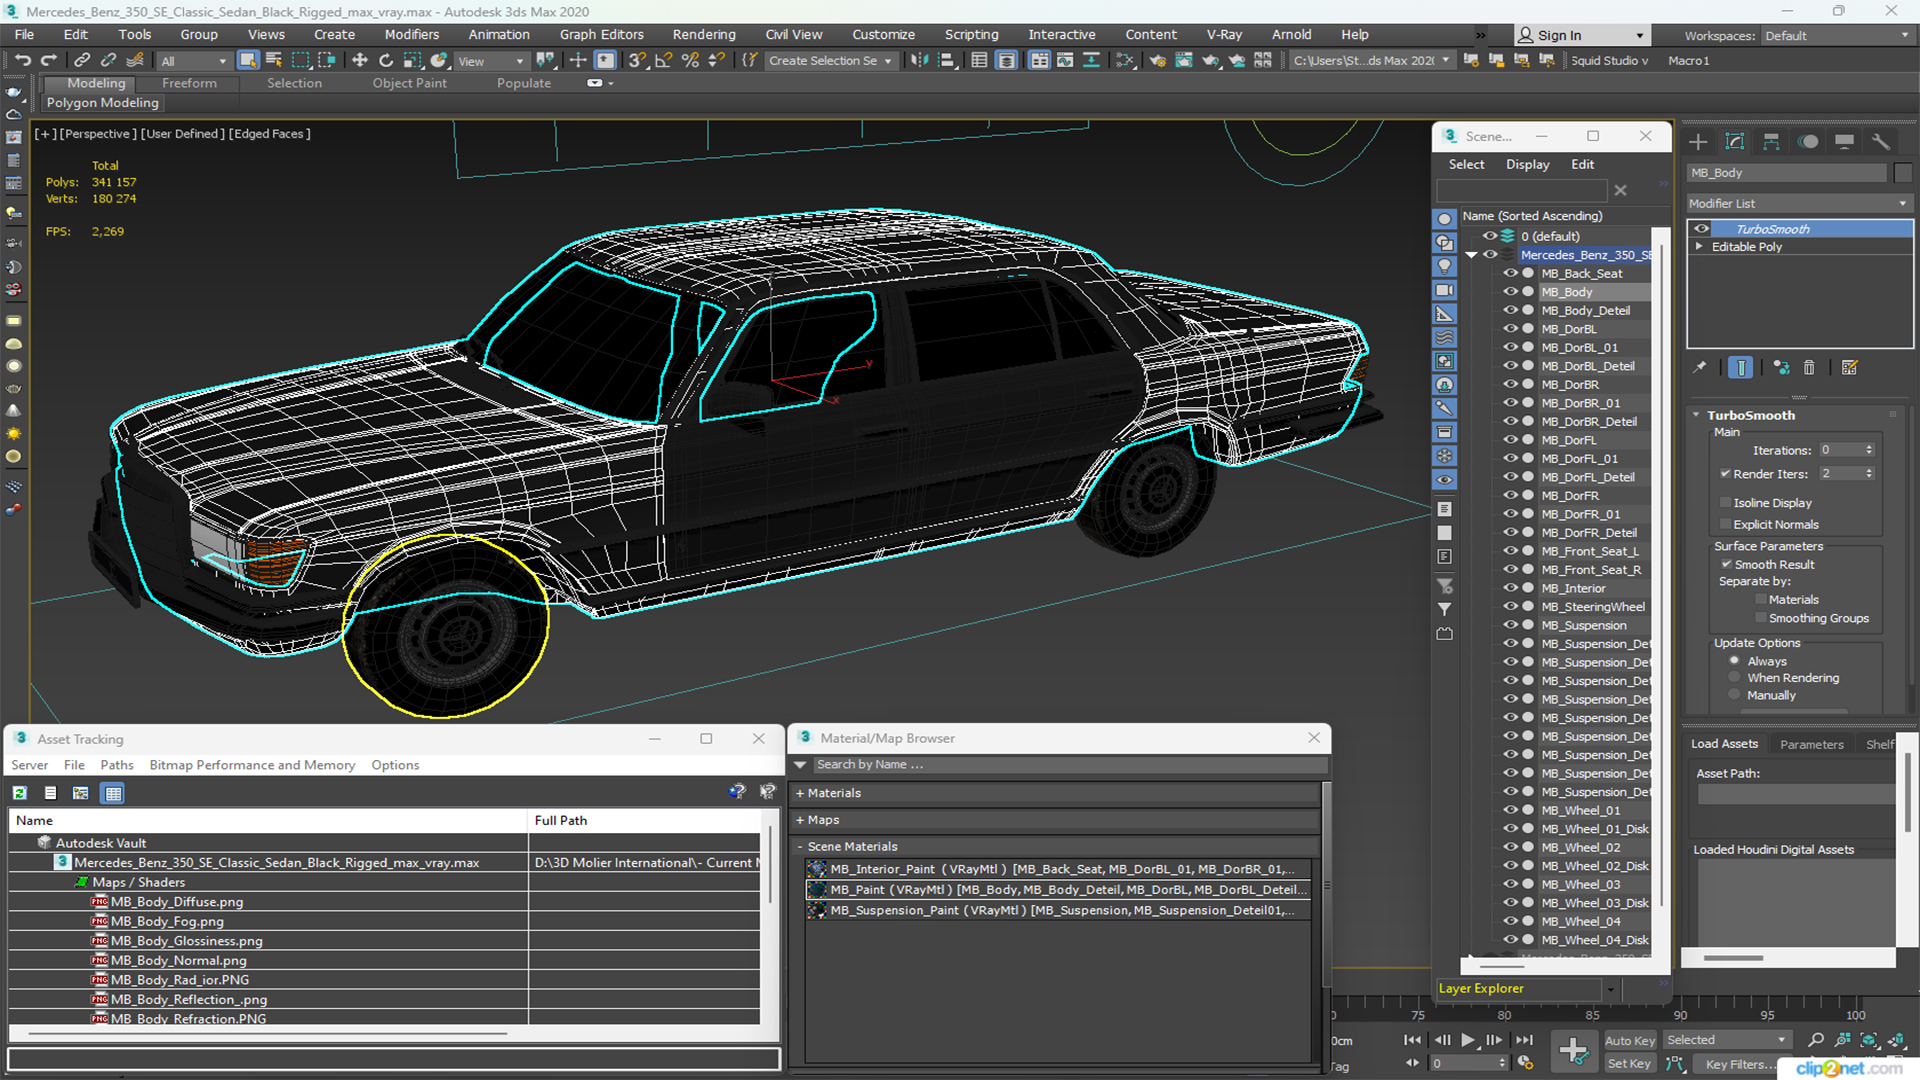This screenshot has width=1920, height=1080.
Task: Toggle visibility of MB_Wheel_01
Action: [1510, 810]
